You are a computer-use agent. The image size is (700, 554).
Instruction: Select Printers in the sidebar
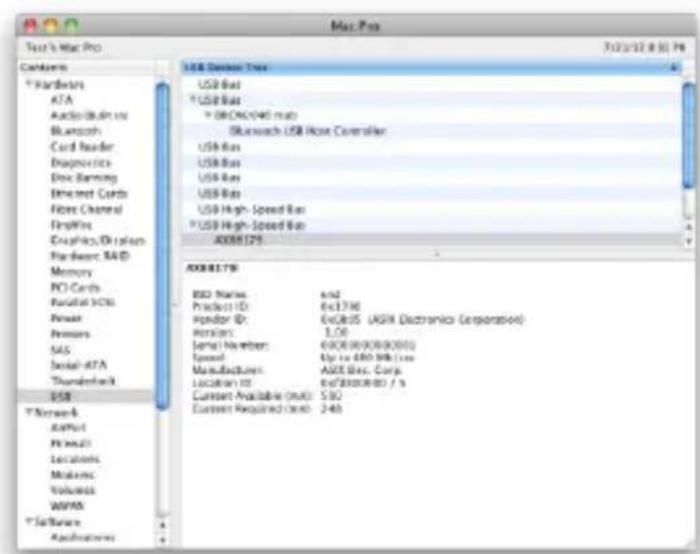[x=70, y=334]
